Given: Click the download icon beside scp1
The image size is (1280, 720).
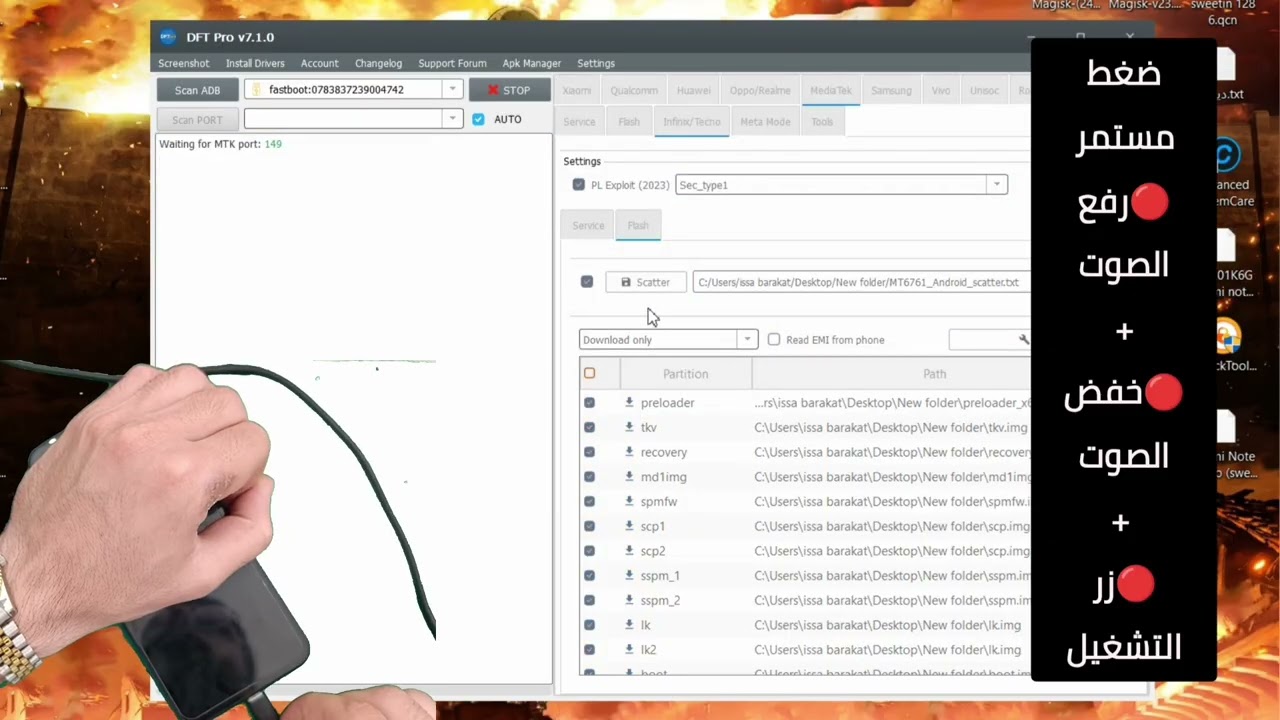Looking at the screenshot, I should [x=629, y=526].
